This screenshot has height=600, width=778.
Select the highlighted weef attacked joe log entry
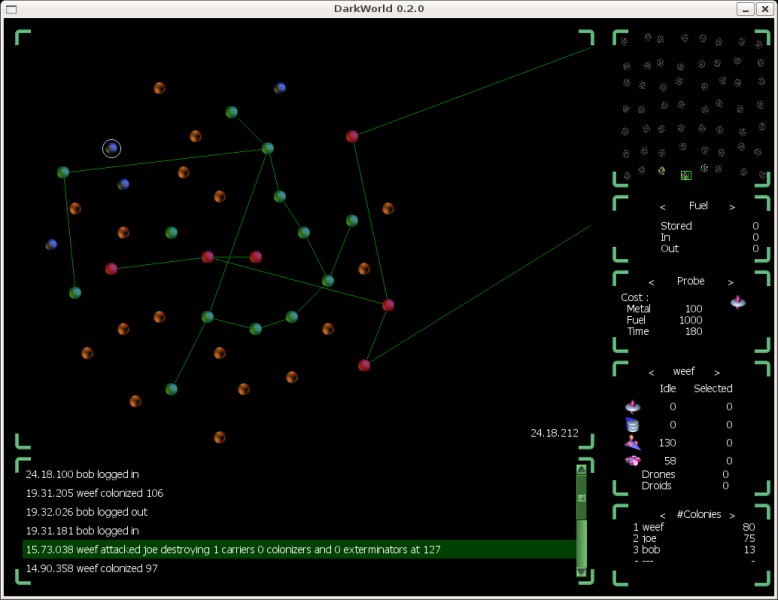tap(298, 550)
